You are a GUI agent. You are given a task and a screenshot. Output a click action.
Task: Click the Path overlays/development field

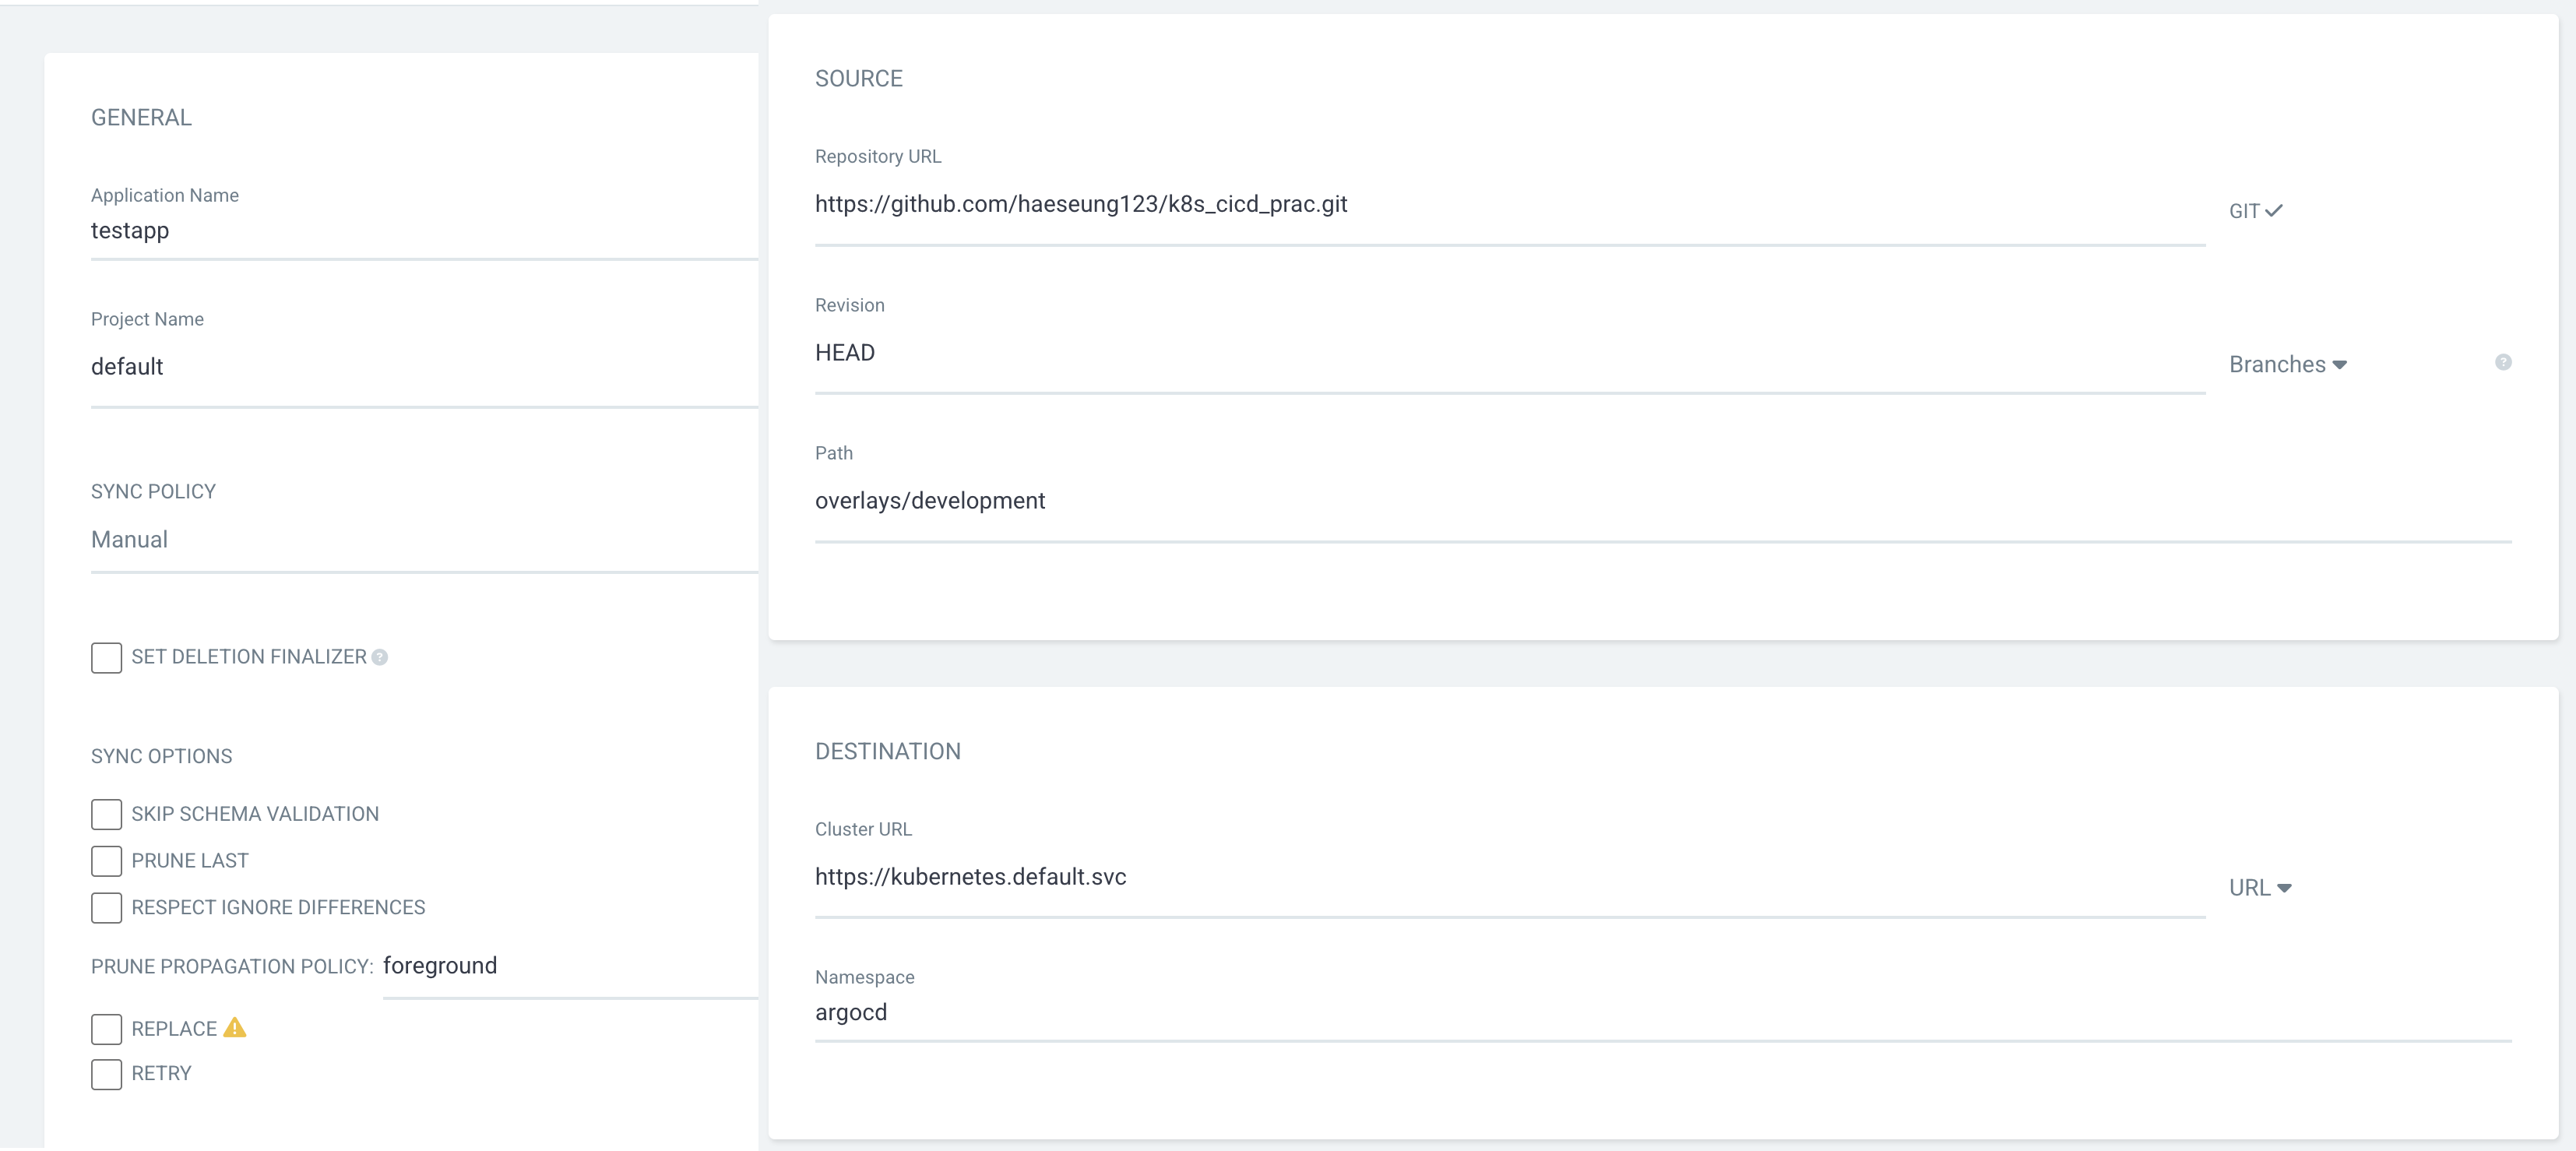click(1660, 501)
